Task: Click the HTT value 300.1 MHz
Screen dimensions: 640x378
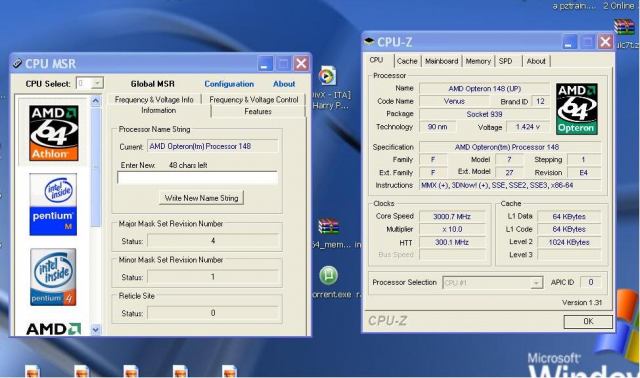Action: coord(452,242)
